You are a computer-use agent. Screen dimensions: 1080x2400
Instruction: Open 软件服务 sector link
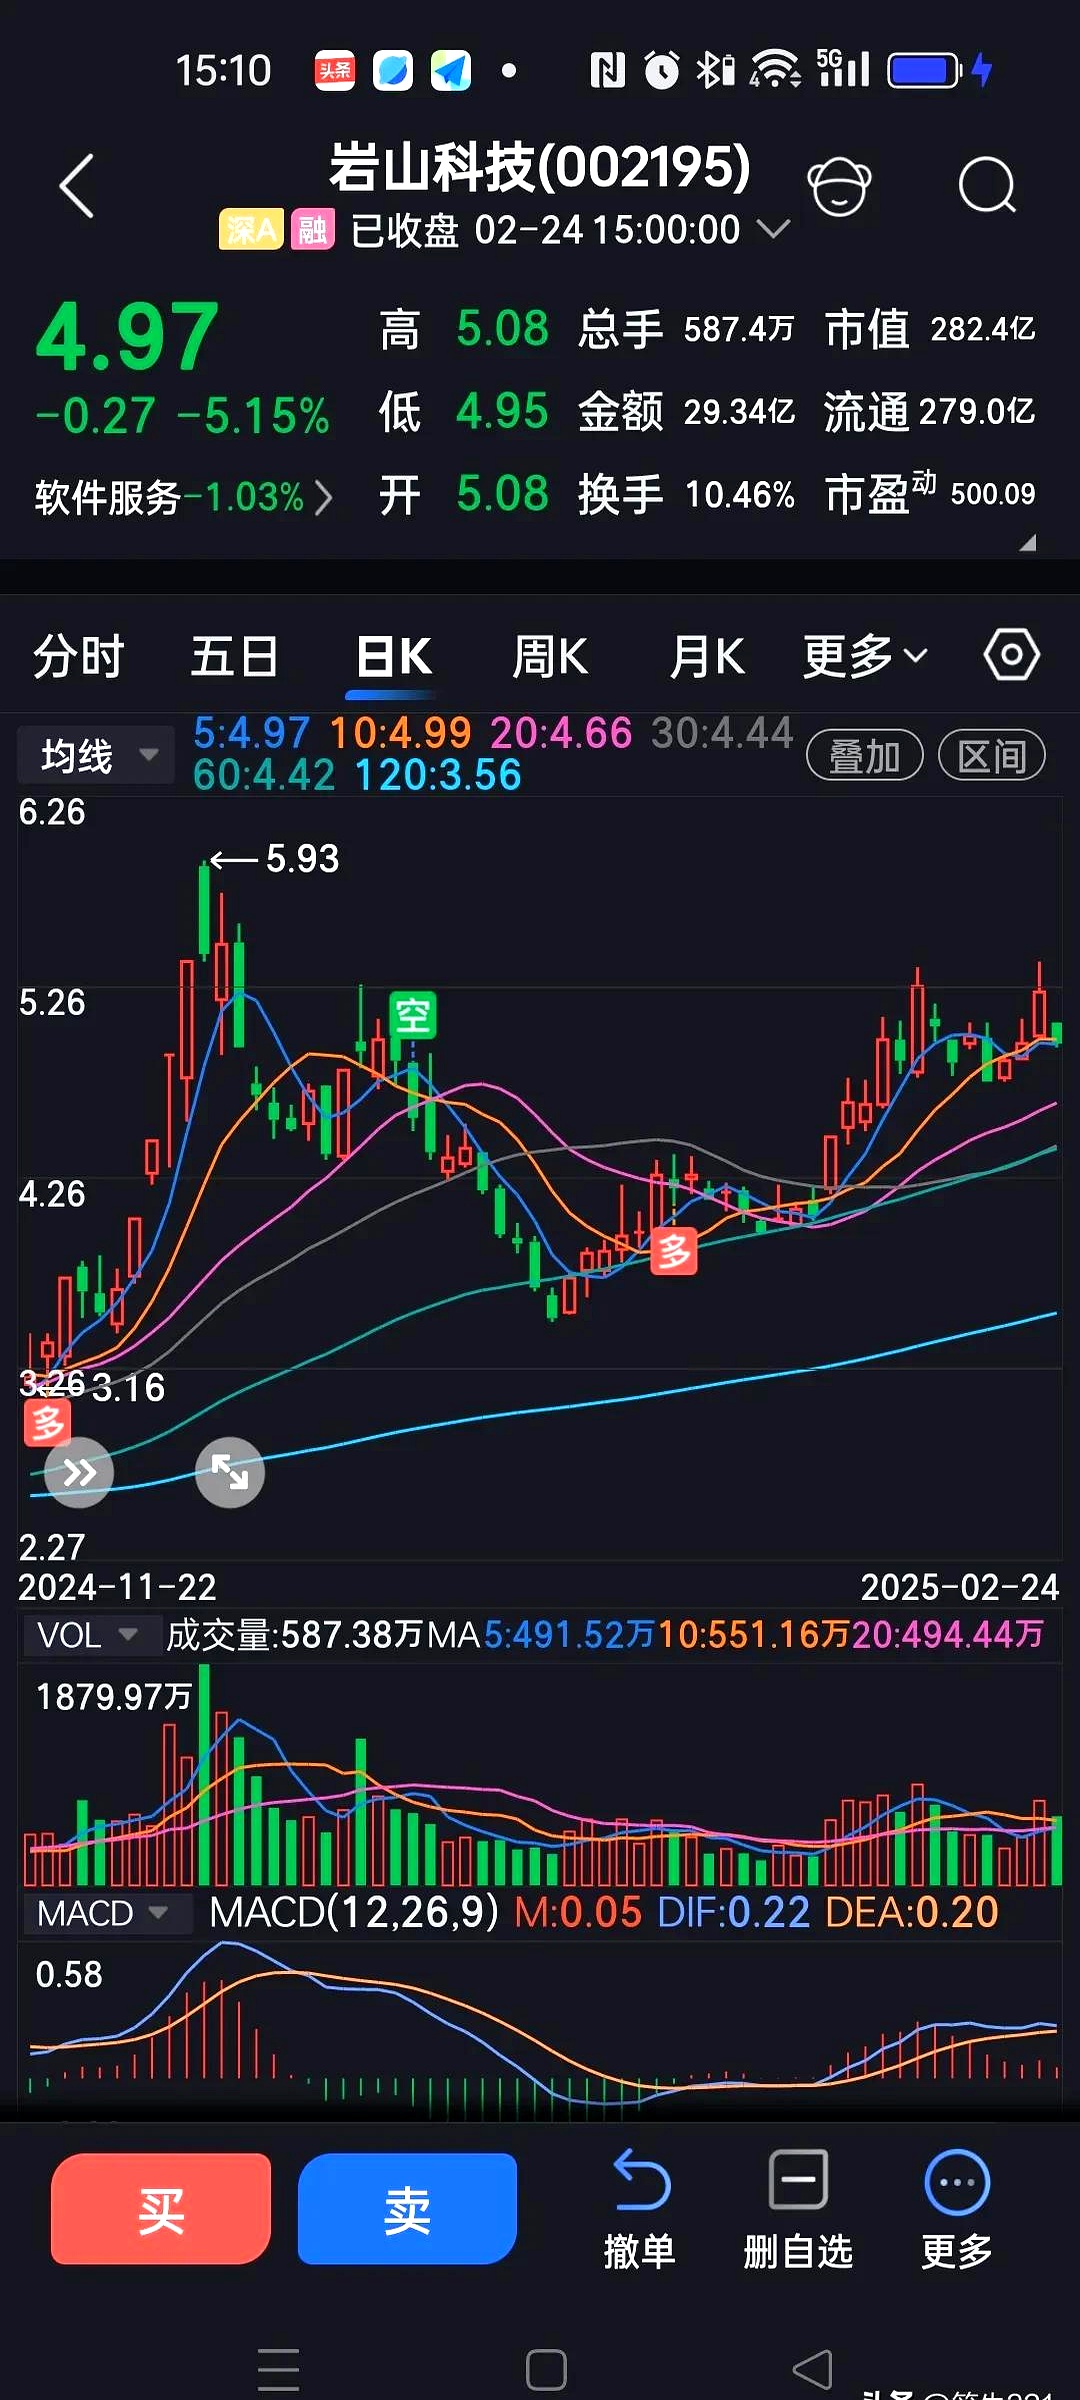[x=183, y=497]
